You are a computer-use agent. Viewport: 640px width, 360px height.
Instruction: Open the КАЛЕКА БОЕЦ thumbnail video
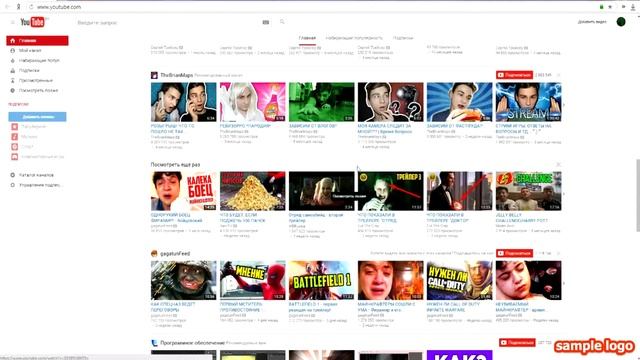coord(183,191)
